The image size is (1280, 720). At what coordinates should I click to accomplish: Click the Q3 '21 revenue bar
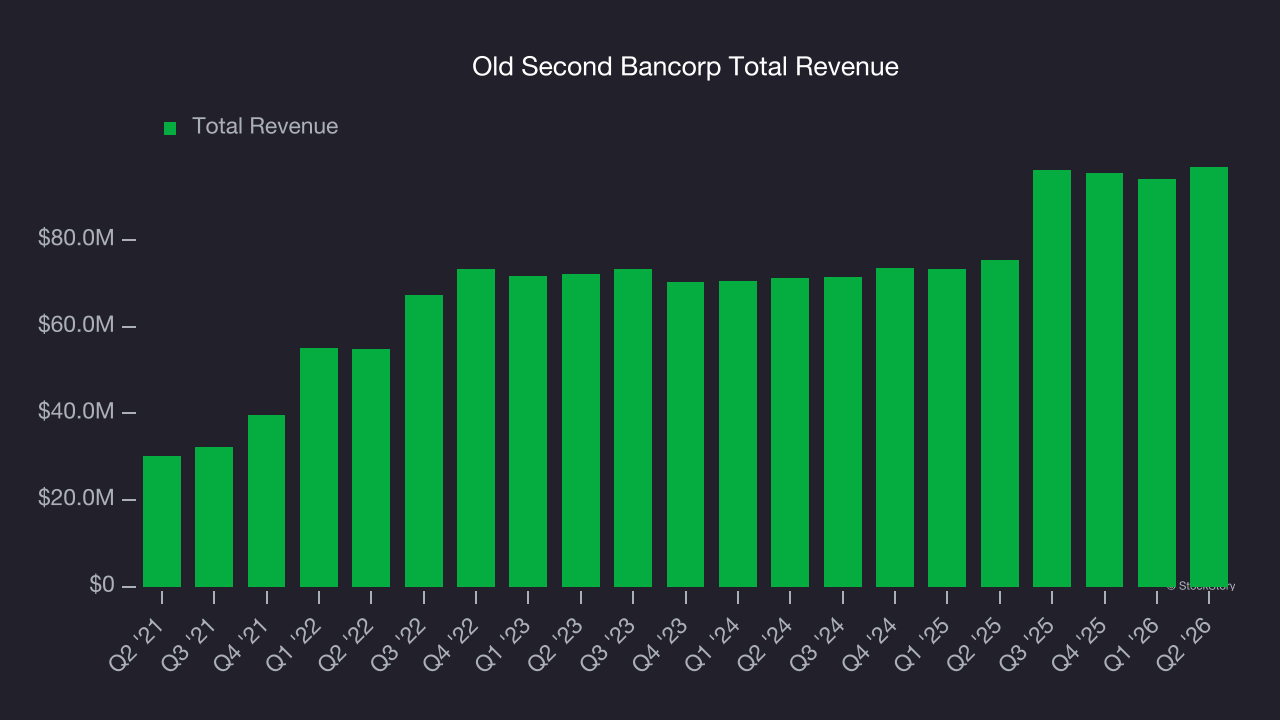click(x=214, y=517)
